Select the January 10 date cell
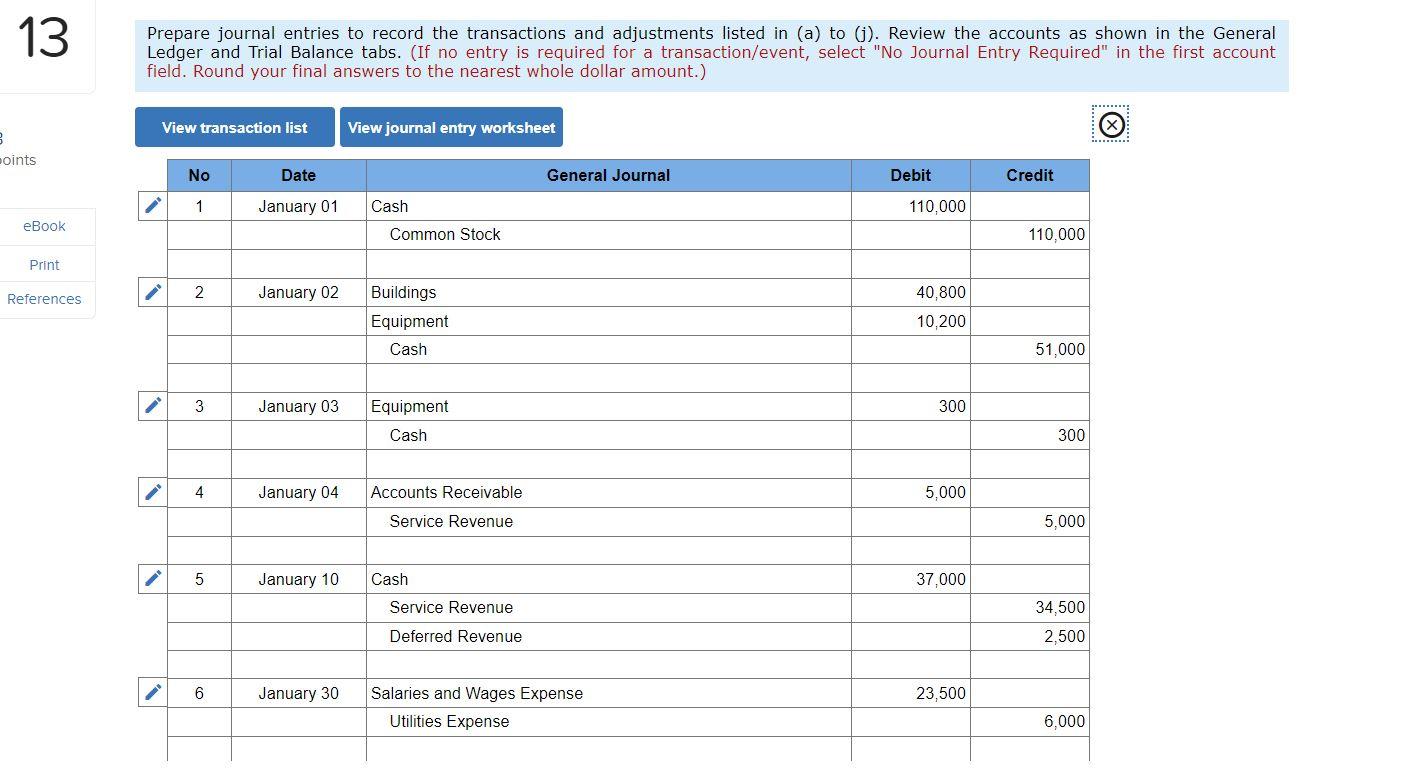1408x768 pixels. [299, 579]
